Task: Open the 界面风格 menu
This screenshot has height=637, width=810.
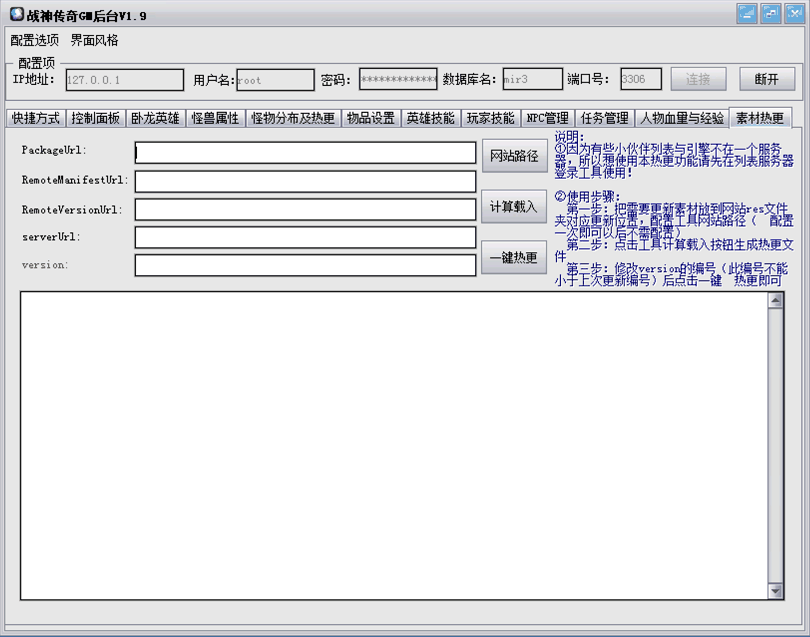Action: (95, 40)
